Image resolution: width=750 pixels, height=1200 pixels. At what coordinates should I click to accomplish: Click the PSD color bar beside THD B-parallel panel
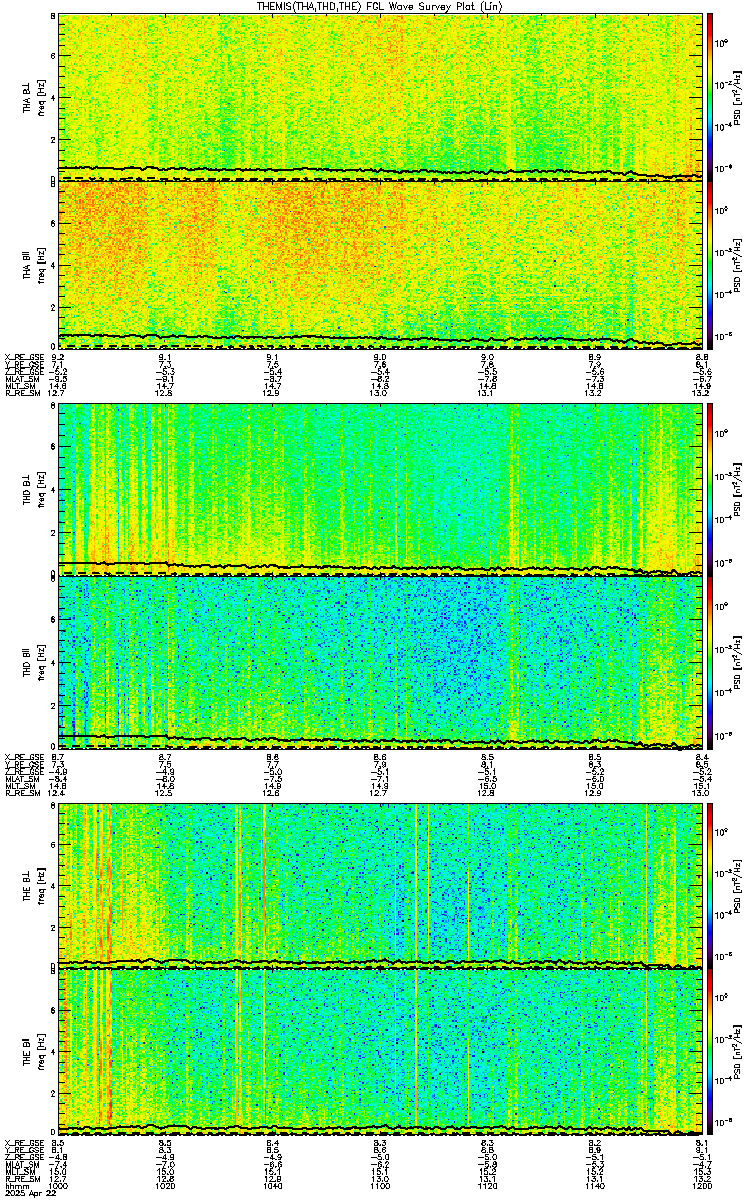(x=709, y=662)
